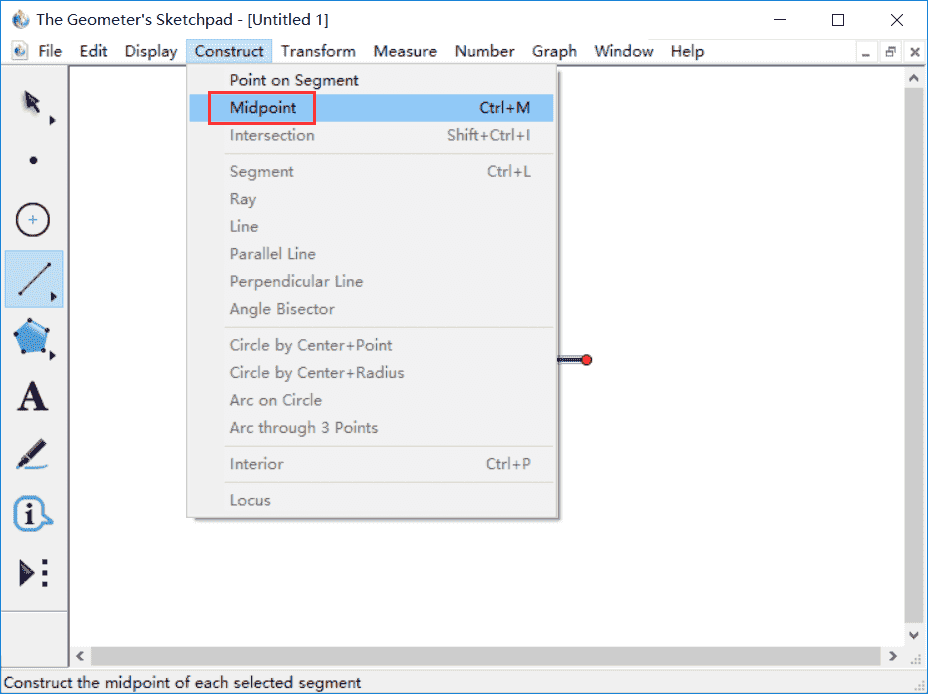Click the horizontal scrollbar left arrow
The width and height of the screenshot is (928, 694).
[80, 656]
